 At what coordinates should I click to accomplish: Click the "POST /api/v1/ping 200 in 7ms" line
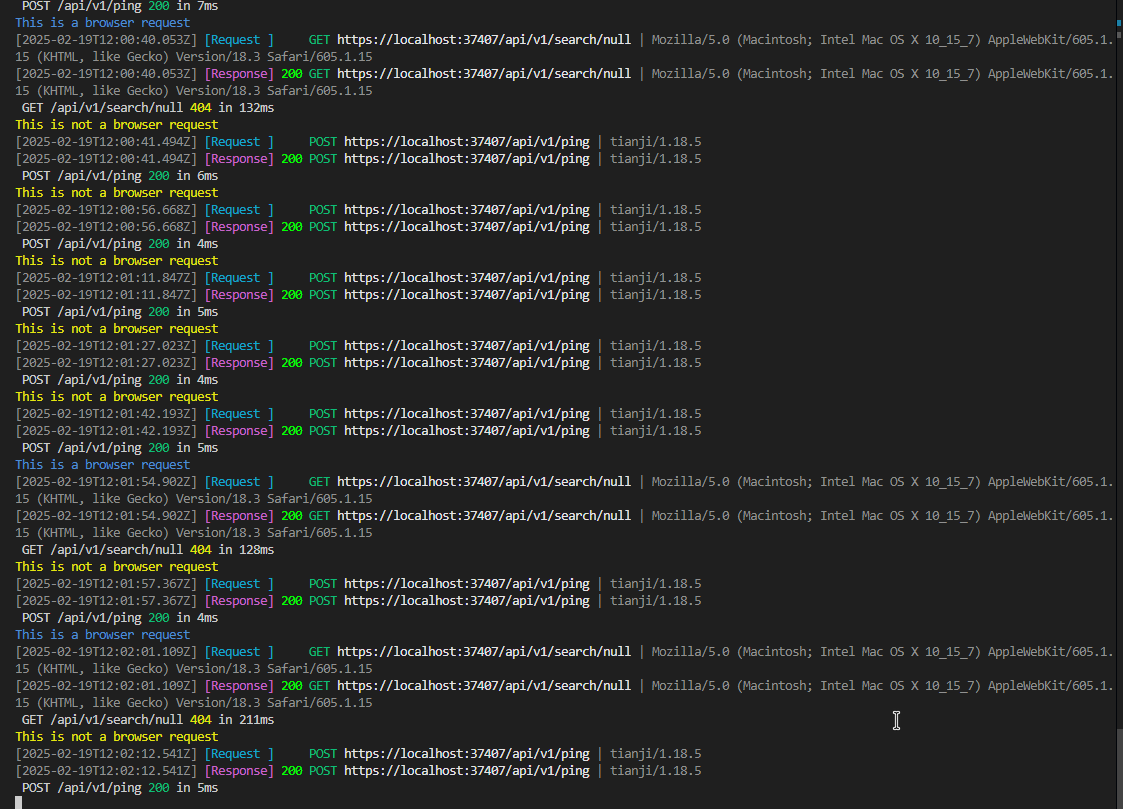pos(120,6)
